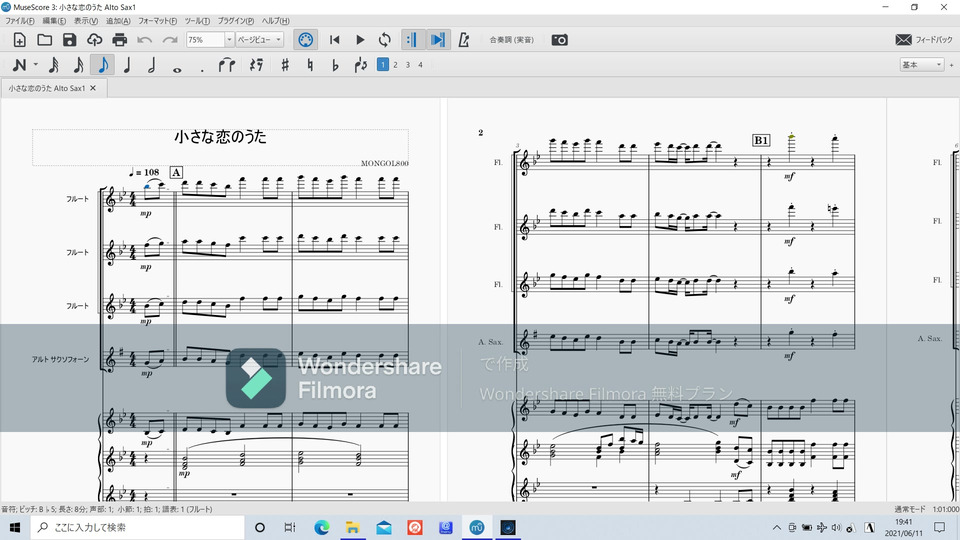Open the ファイル menu
The width and height of the screenshot is (960, 540).
pyautogui.click(x=20, y=21)
